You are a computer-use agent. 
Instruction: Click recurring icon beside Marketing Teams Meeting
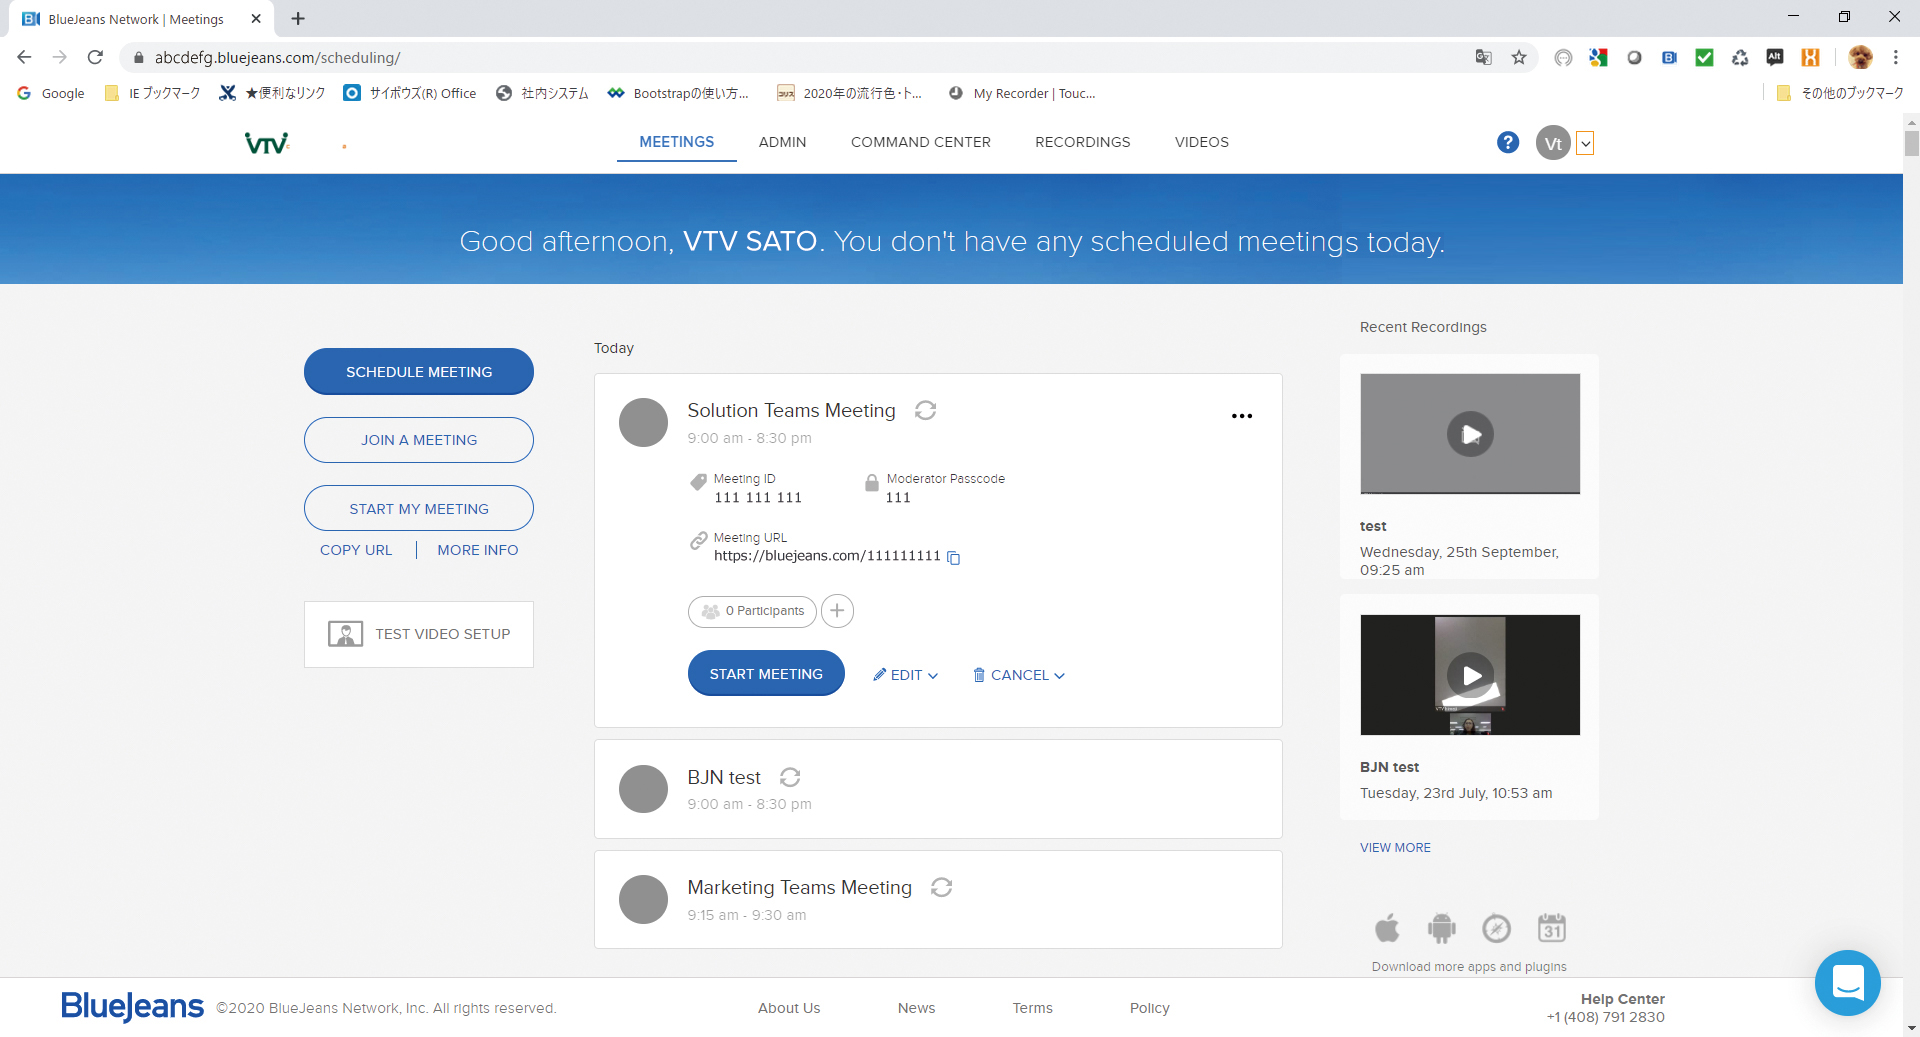coord(941,887)
